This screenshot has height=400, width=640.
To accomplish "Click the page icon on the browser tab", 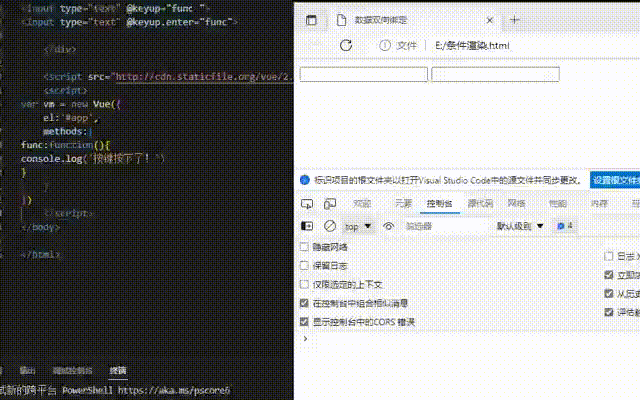I will [x=341, y=20].
